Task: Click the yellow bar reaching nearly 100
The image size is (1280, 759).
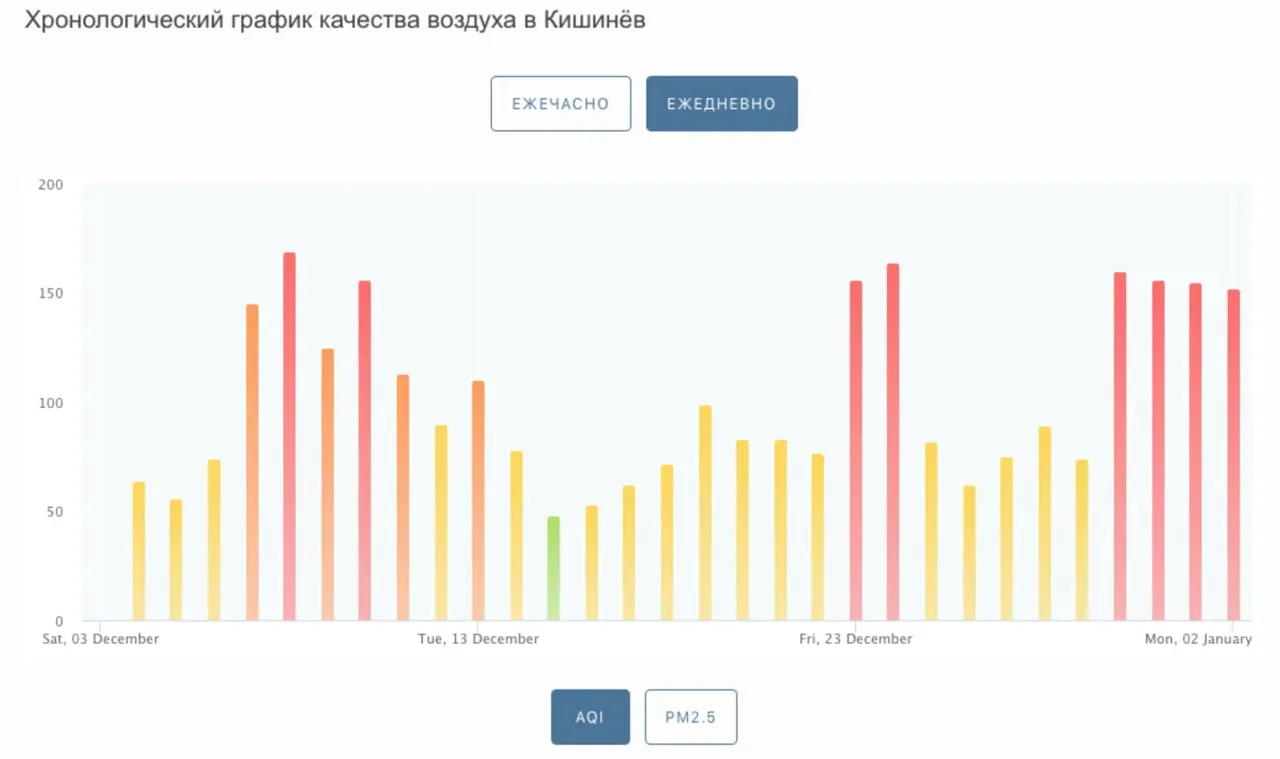Action: pyautogui.click(x=705, y=512)
